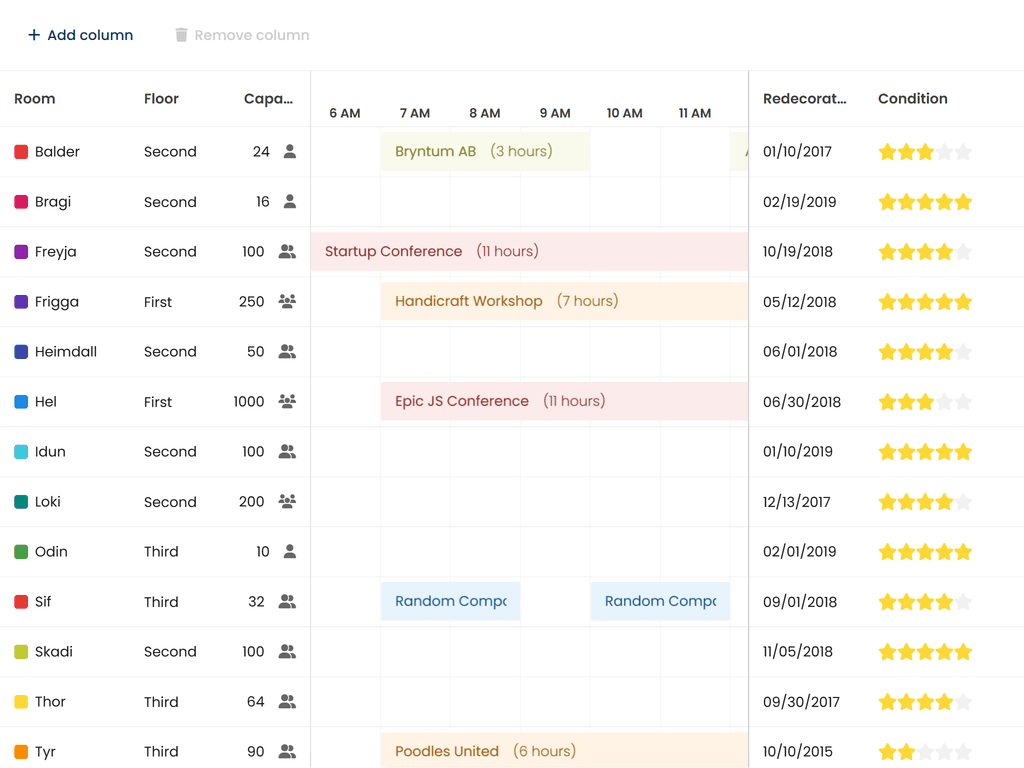Click the purple color swatch next to Freyja
Viewport: 1024px width, 768px height.
click(21, 252)
